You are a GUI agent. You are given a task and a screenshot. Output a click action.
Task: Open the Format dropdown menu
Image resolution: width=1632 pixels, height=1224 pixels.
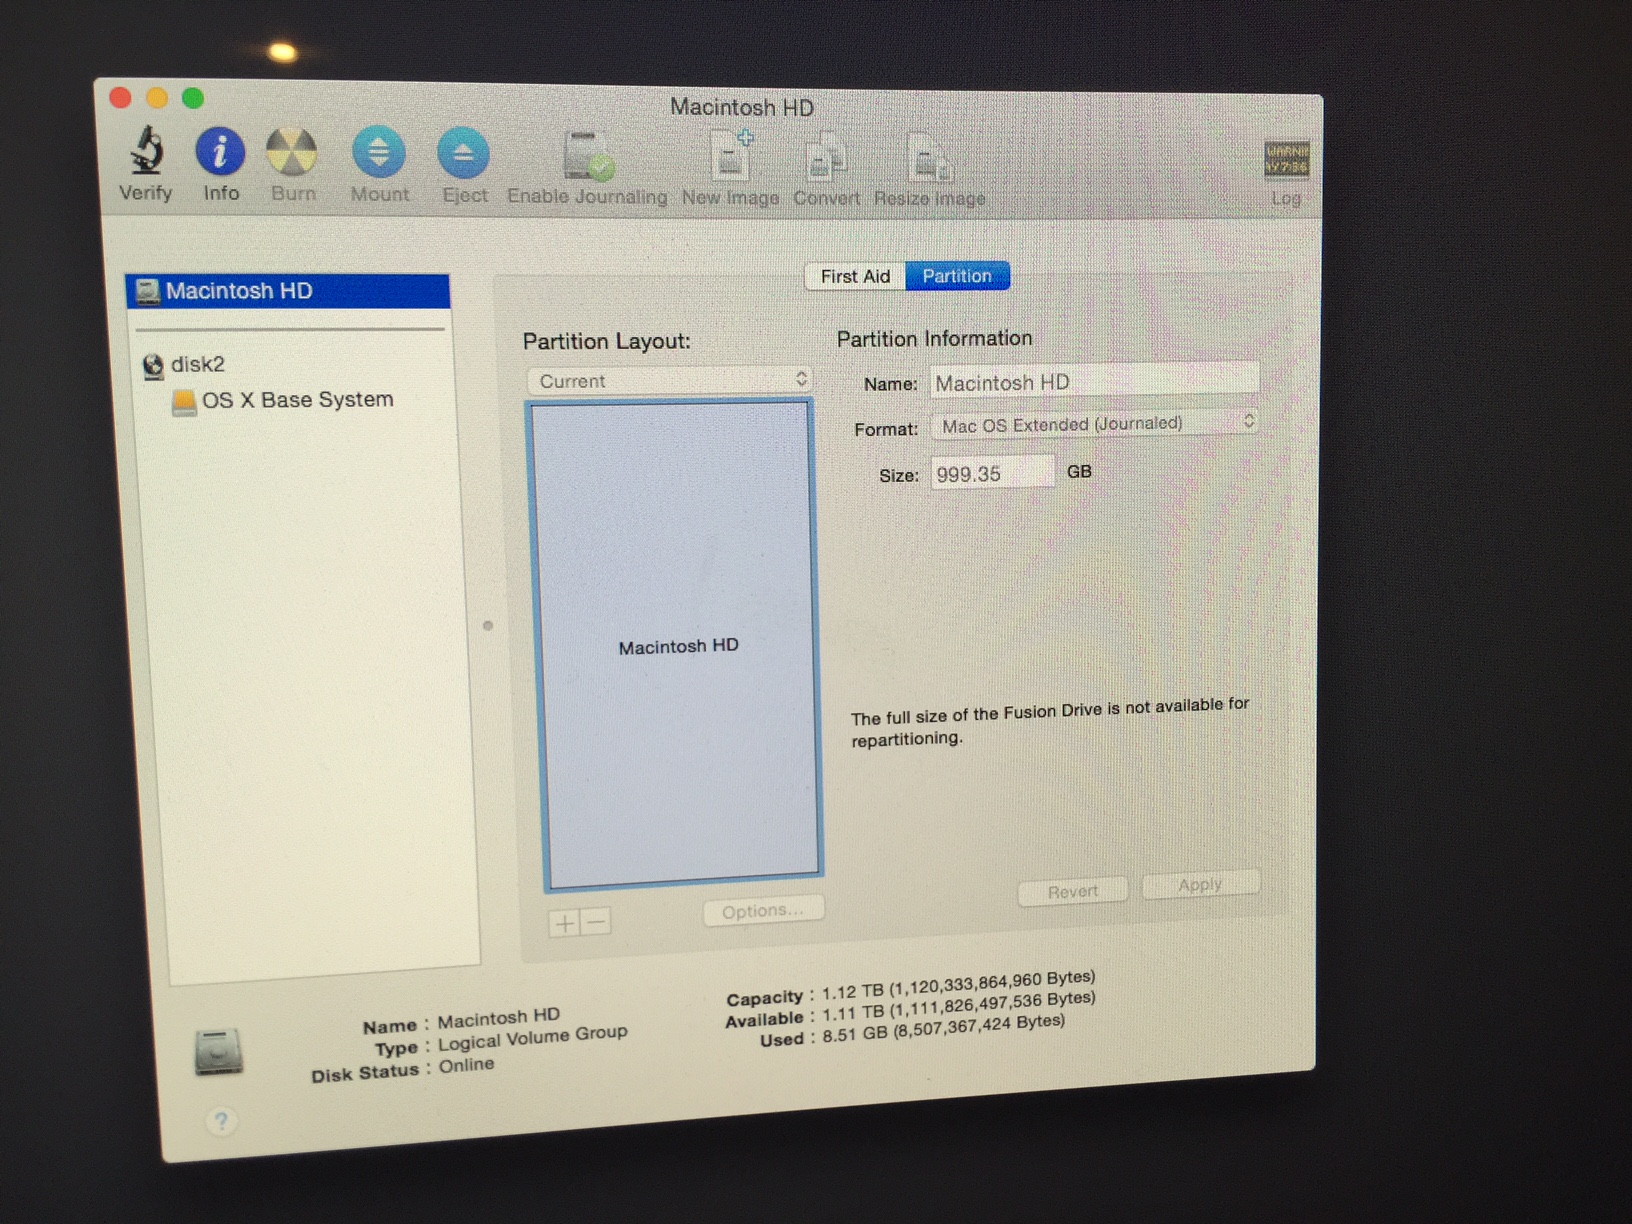pos(1095,424)
